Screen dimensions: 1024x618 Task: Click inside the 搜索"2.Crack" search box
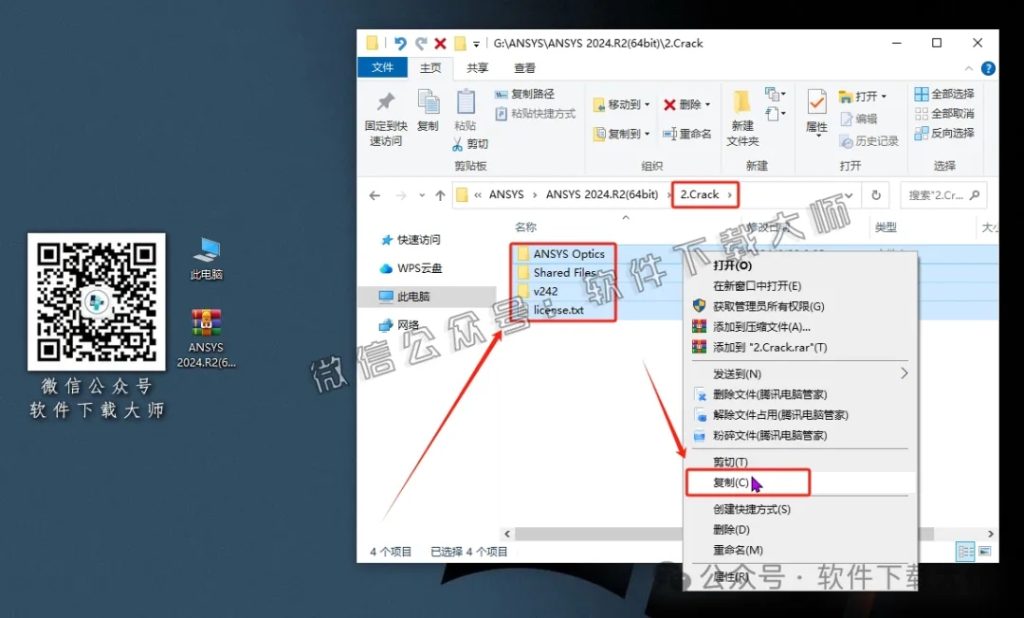[x=937, y=195]
